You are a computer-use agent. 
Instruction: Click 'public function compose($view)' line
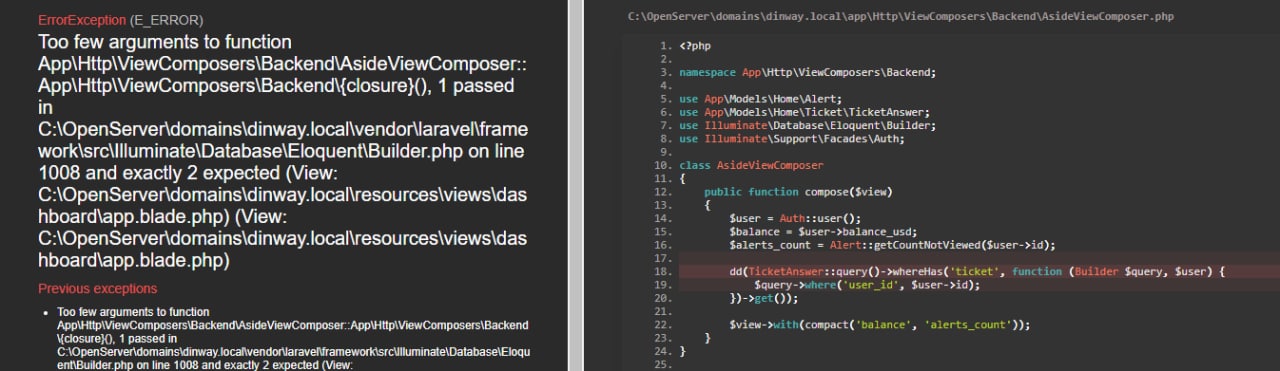798,191
